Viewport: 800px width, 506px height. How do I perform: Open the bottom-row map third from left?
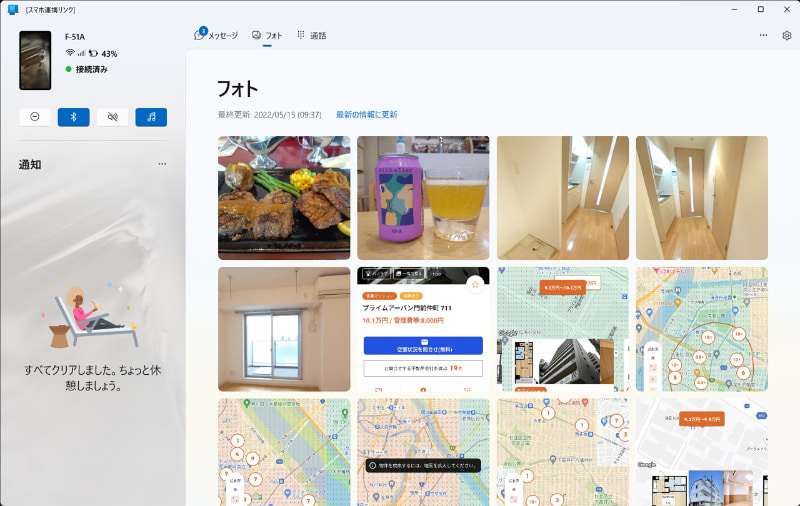point(563,452)
